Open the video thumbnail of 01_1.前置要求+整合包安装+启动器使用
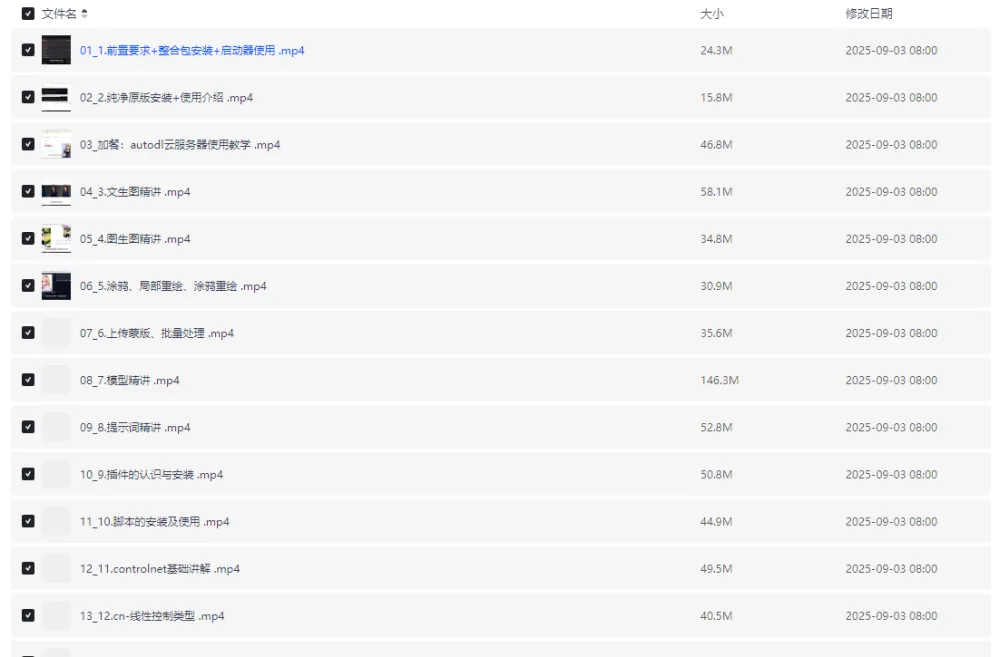Screen dimensions: 1000x657 click(x=56, y=50)
